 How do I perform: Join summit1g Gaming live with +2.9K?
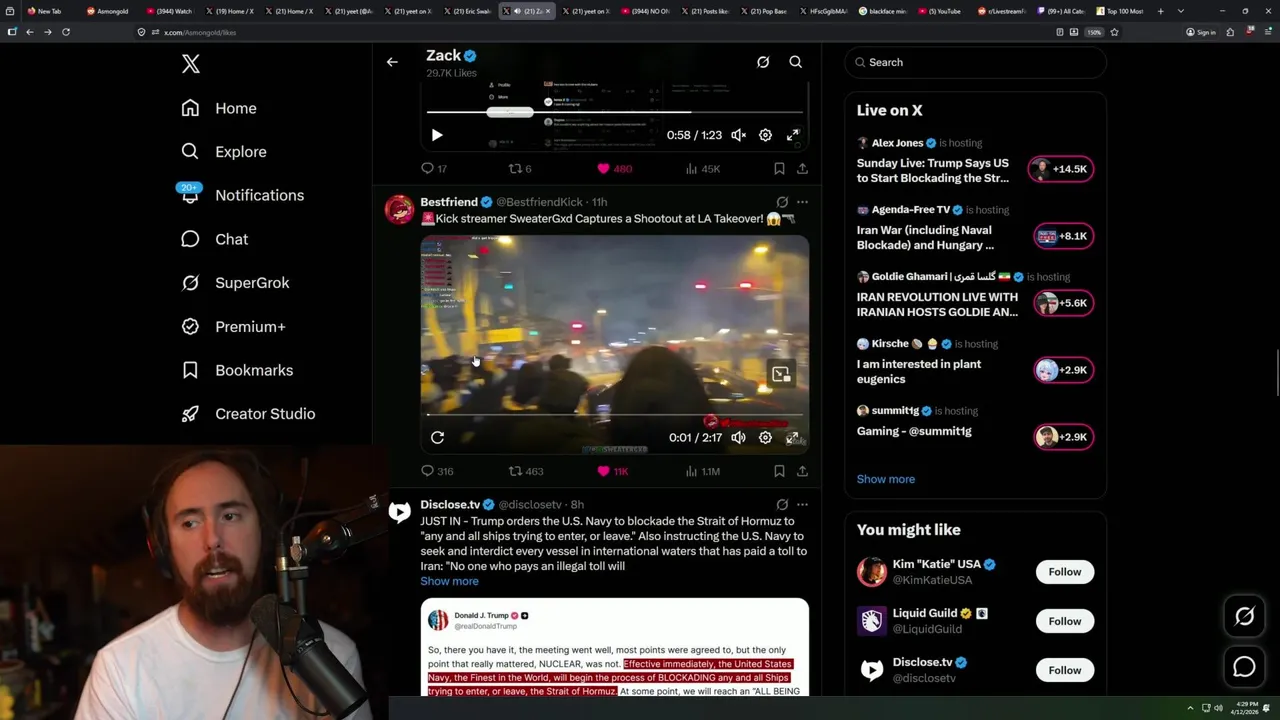(1063, 437)
